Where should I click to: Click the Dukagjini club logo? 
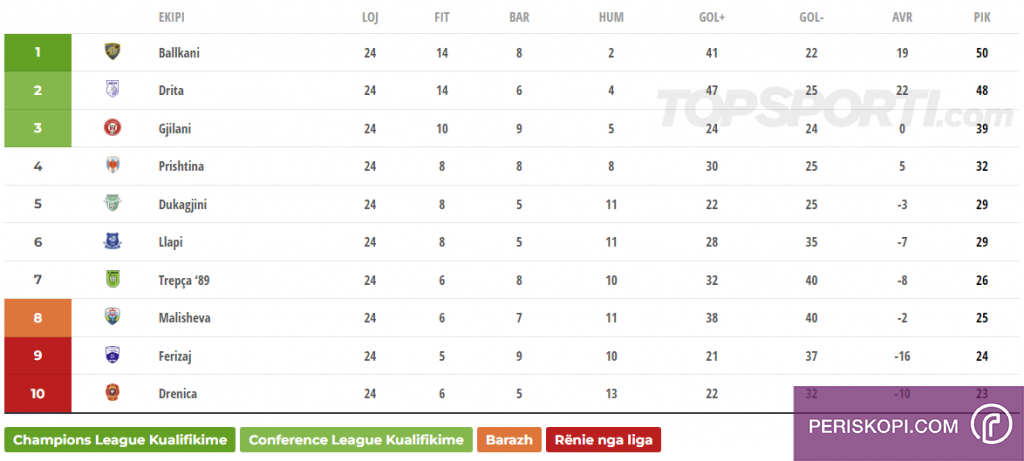(x=113, y=204)
